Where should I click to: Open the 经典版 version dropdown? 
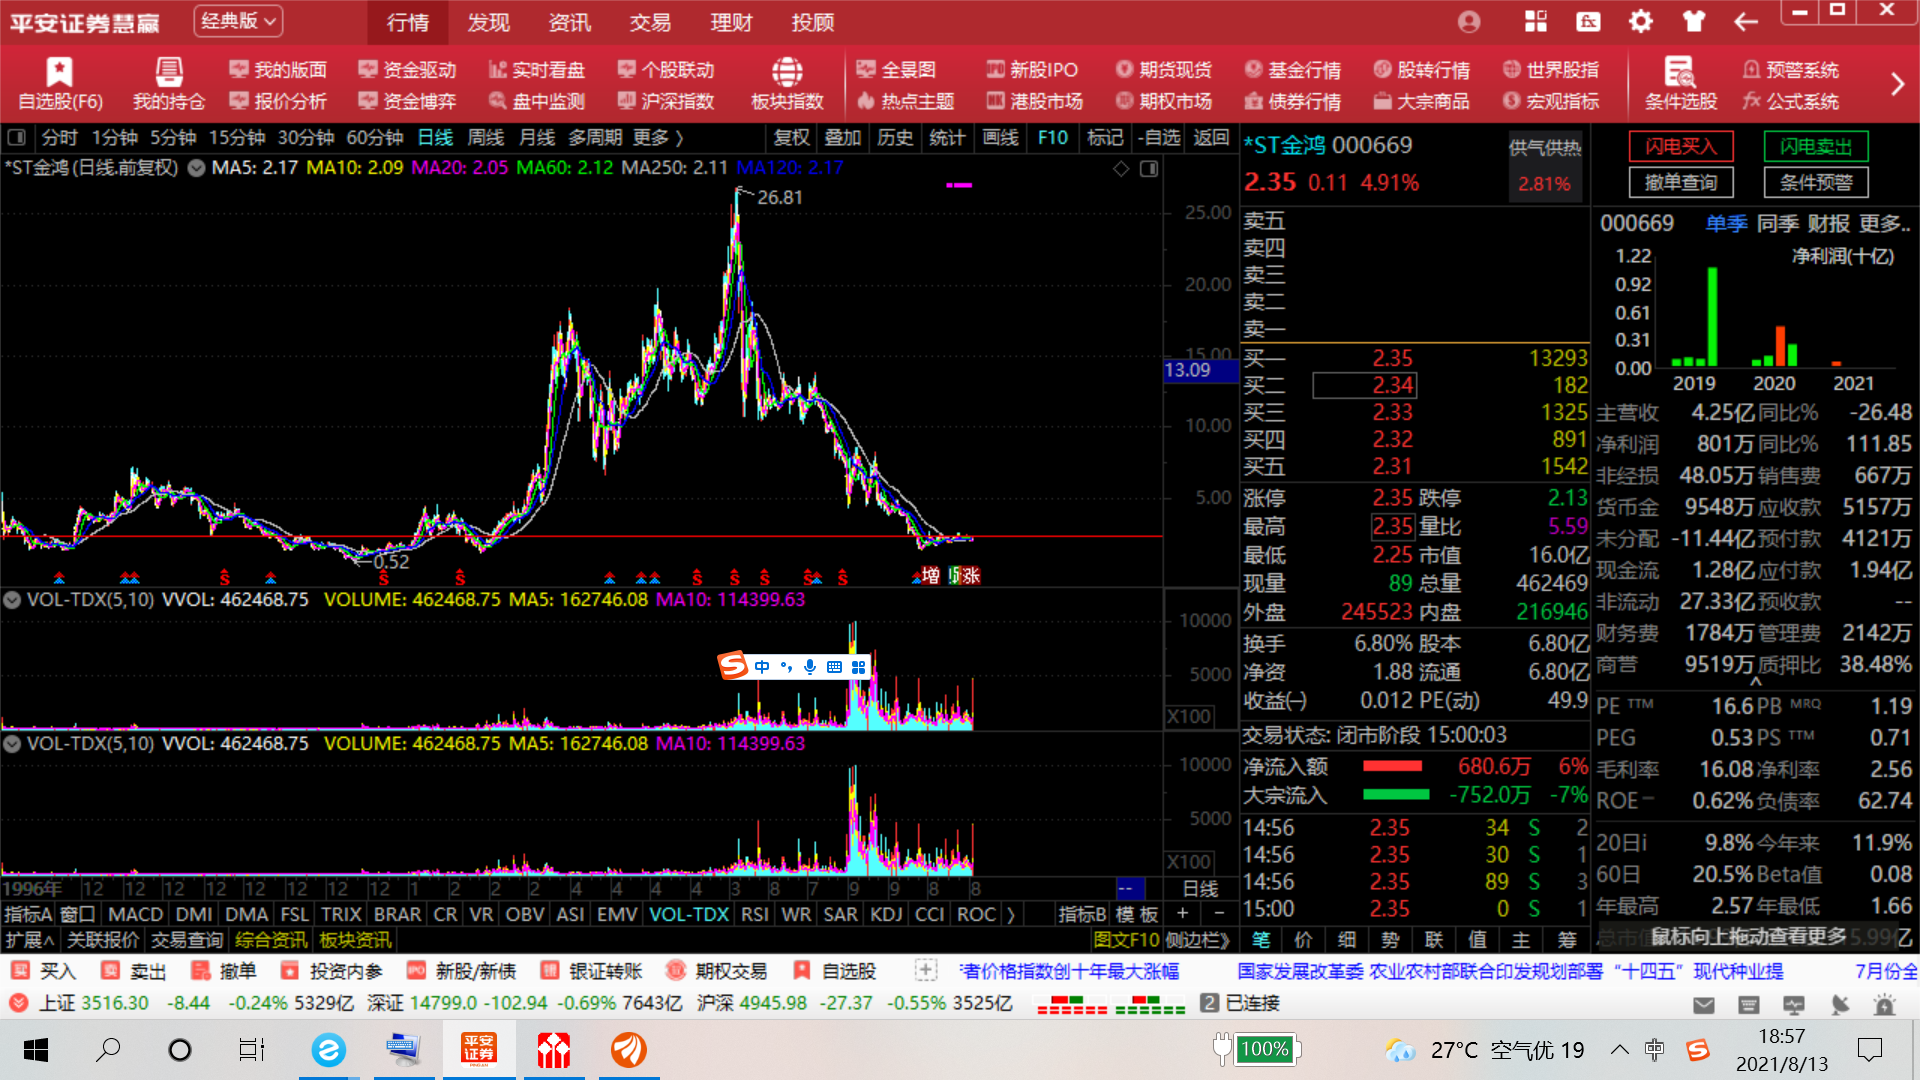(238, 21)
